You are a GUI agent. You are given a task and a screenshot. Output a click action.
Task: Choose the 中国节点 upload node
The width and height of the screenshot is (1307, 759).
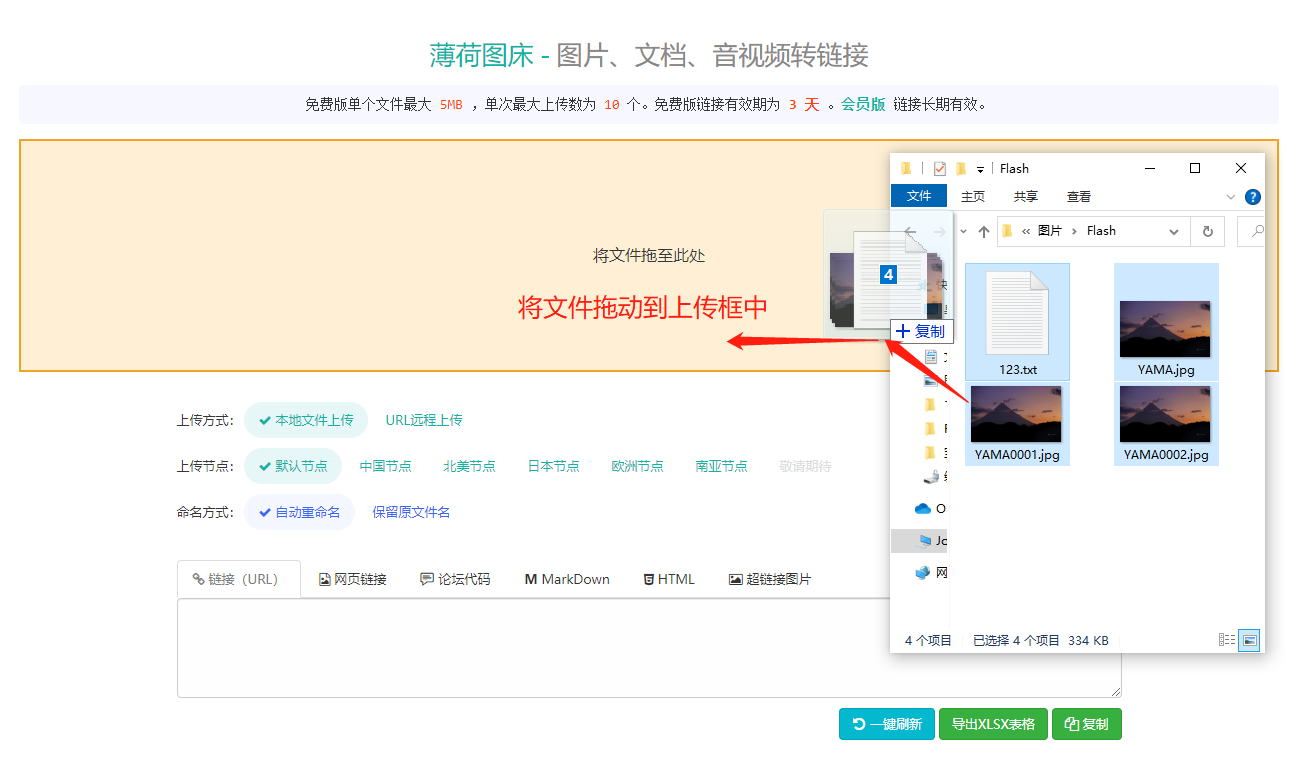click(386, 466)
